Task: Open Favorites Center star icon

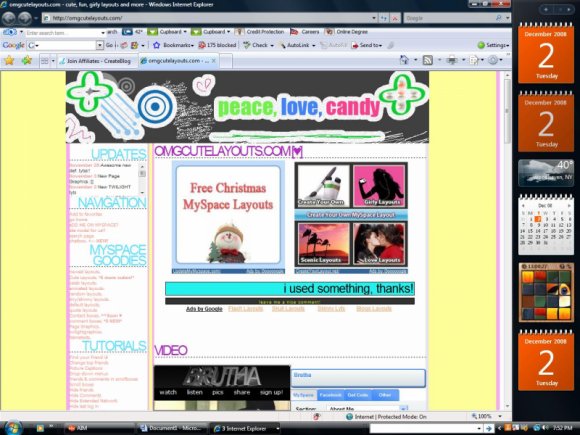Action: [x=9, y=60]
